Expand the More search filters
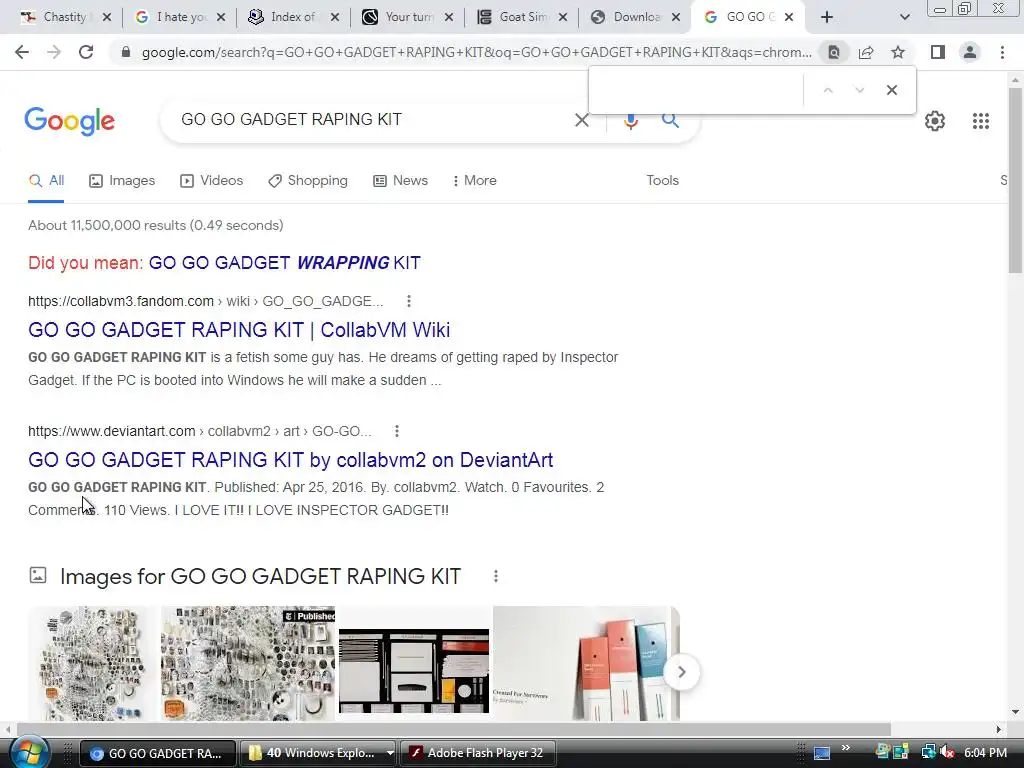 point(475,181)
